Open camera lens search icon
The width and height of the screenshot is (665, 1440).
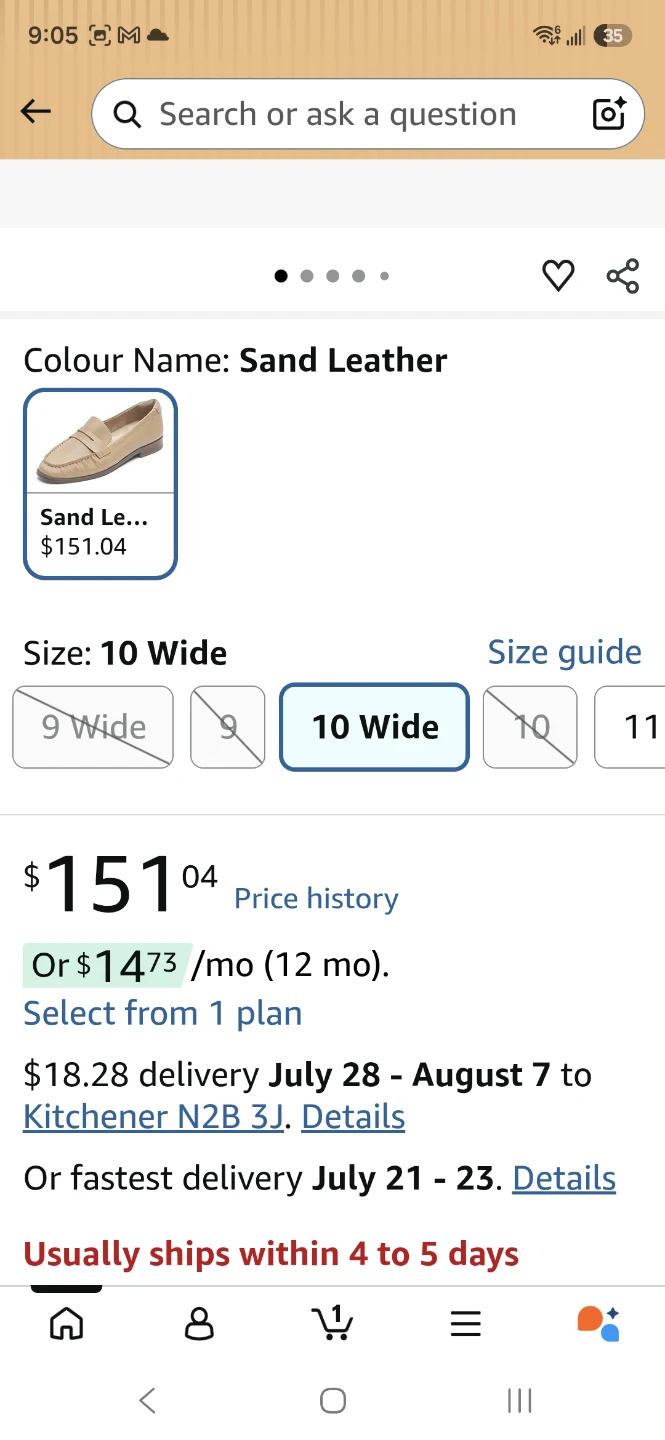tap(609, 114)
